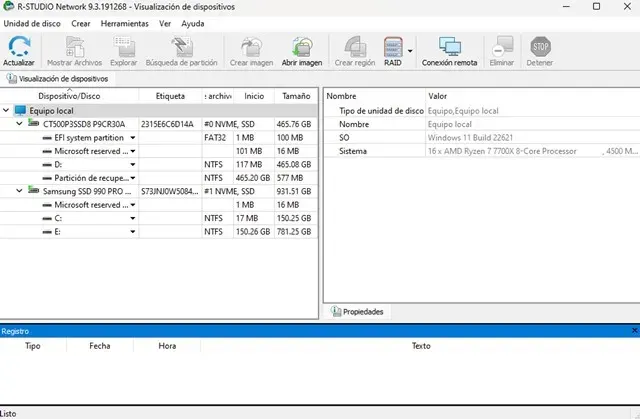Collapse the CT500P3SSD8 P9CR30A drive node
Viewport: 640px width, 419px height.
19,123
